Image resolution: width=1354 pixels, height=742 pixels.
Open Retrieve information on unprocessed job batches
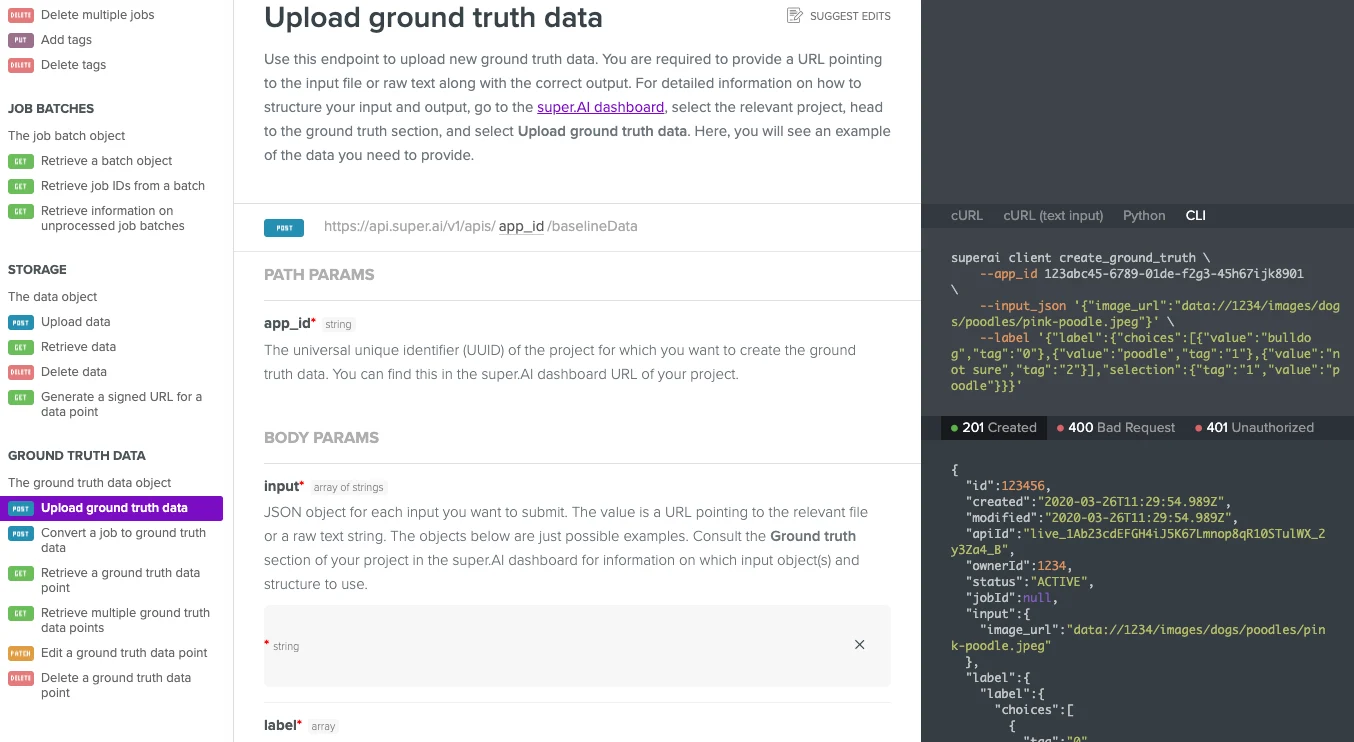point(113,218)
